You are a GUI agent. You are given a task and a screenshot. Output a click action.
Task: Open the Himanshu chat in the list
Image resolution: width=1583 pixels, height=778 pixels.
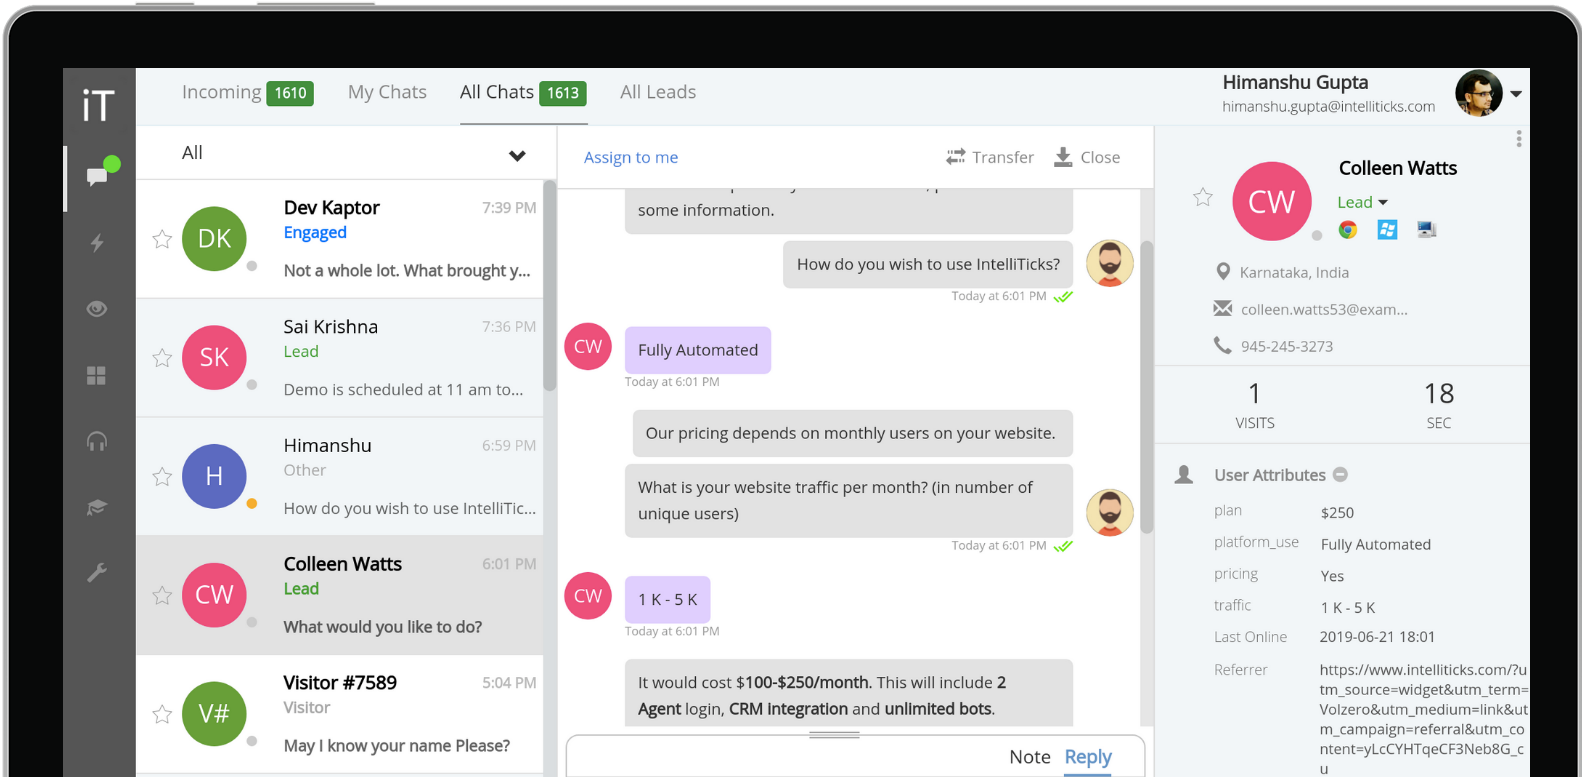(340, 476)
